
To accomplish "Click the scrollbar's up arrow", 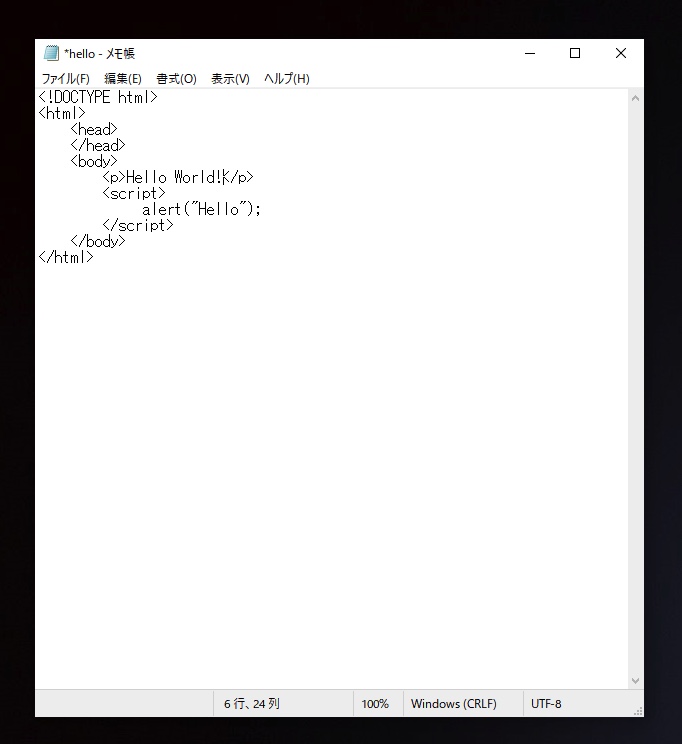I will click(636, 98).
